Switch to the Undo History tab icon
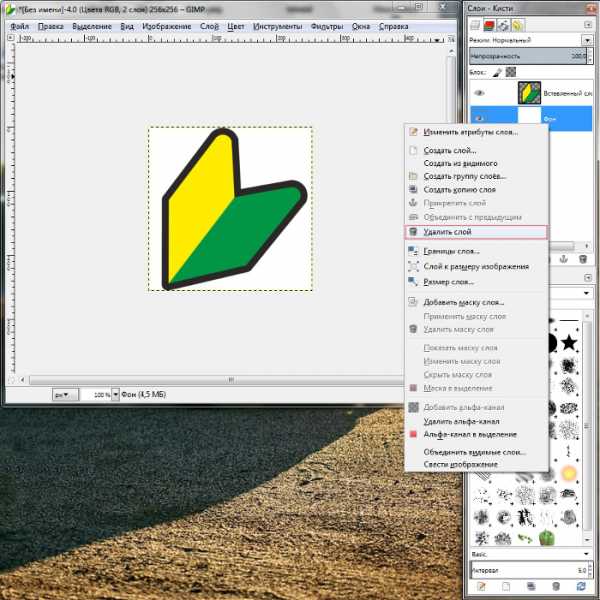The width and height of the screenshot is (600, 600). 517,25
